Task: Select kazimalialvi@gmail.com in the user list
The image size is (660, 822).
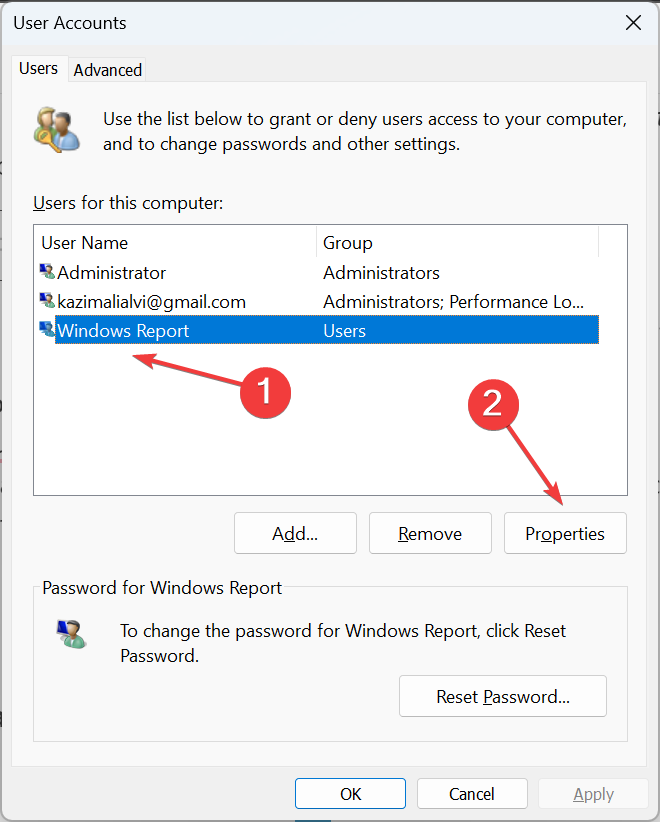Action: click(151, 302)
